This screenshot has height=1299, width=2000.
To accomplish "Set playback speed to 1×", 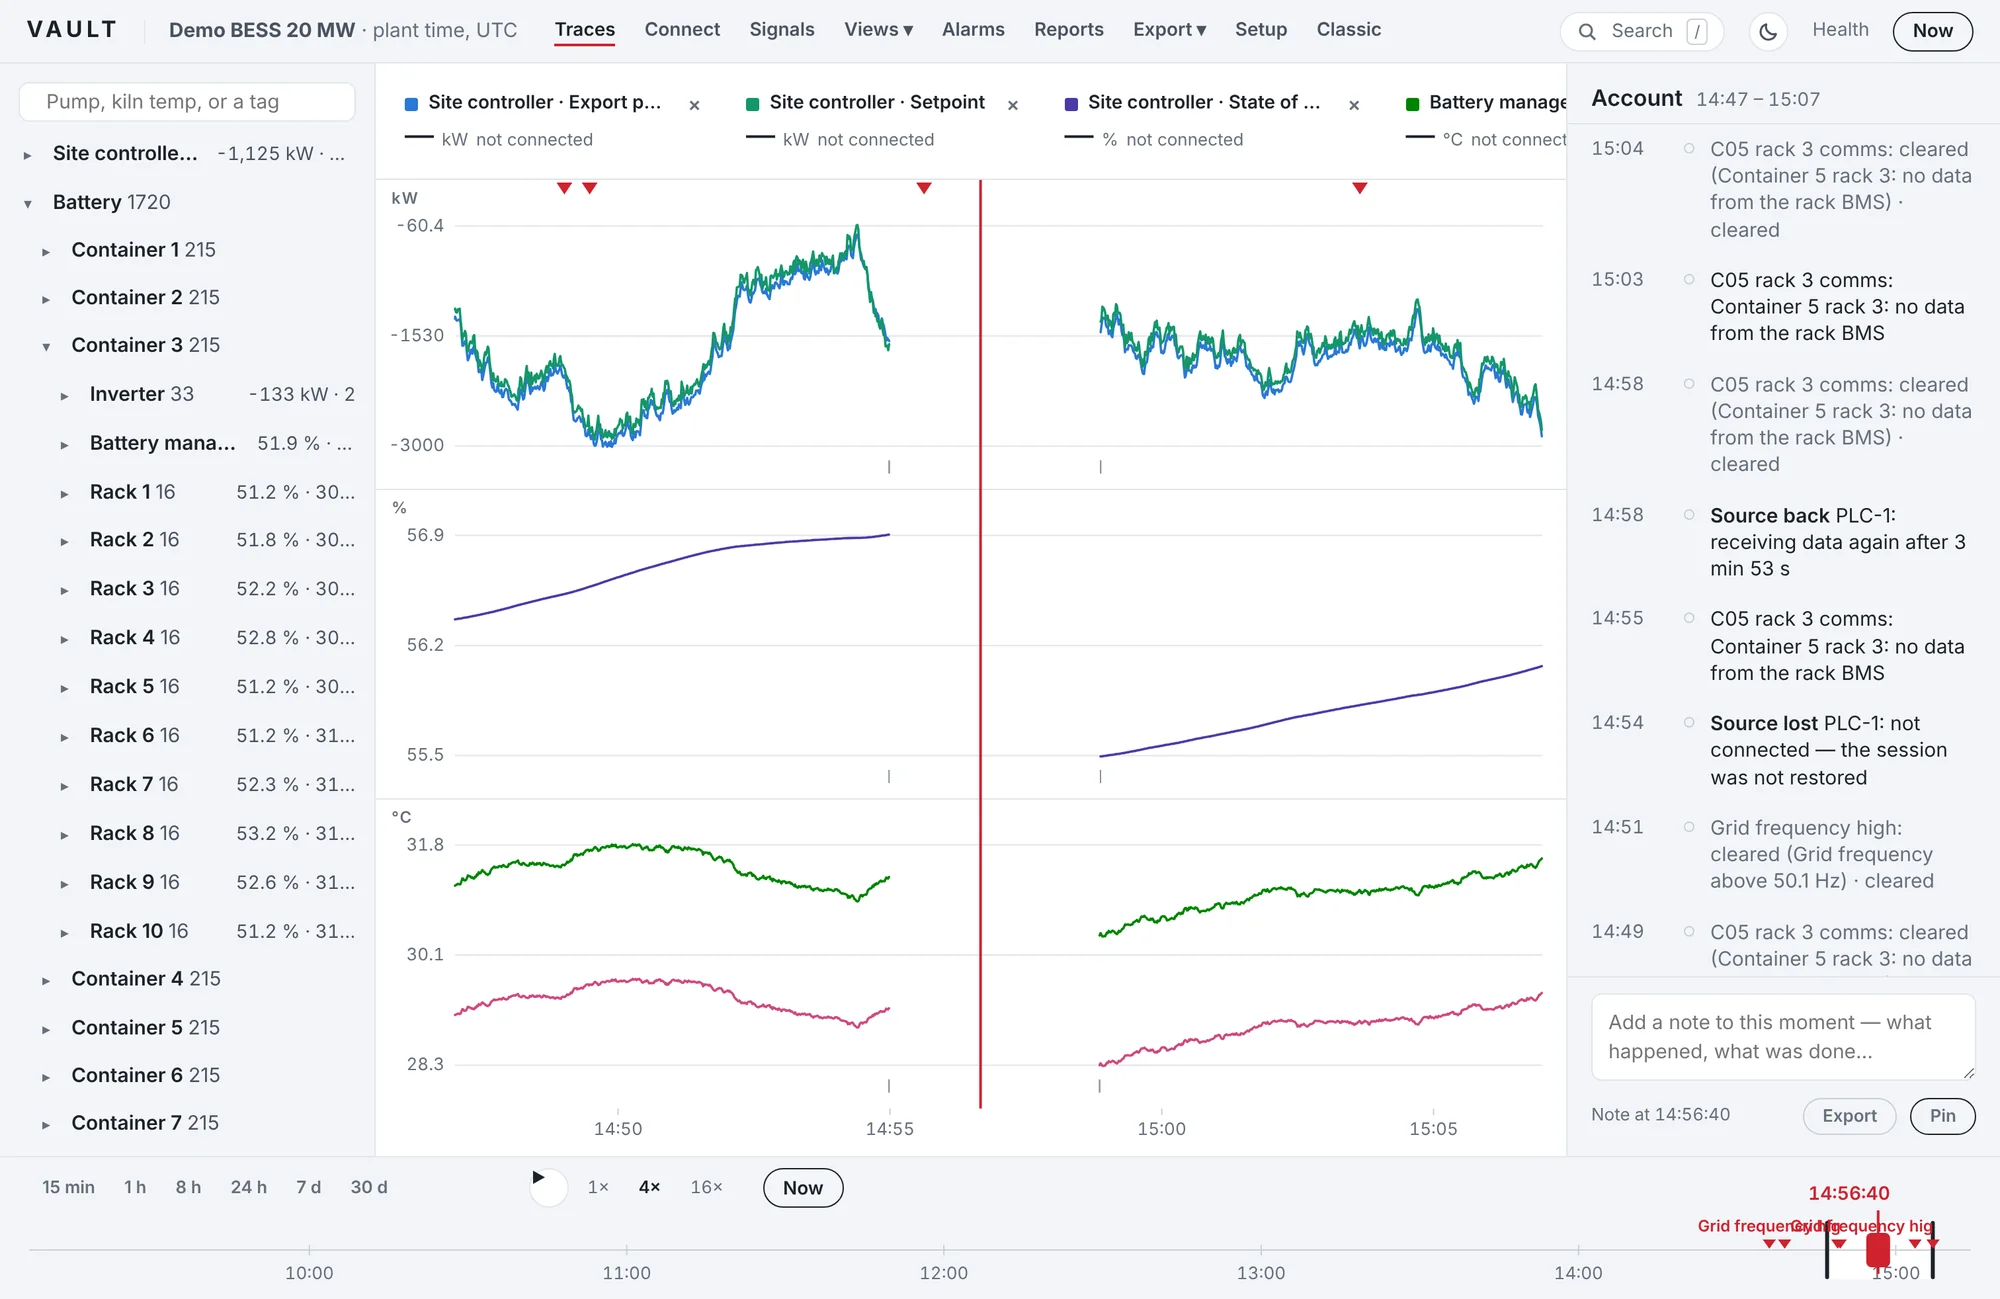I will [598, 1187].
